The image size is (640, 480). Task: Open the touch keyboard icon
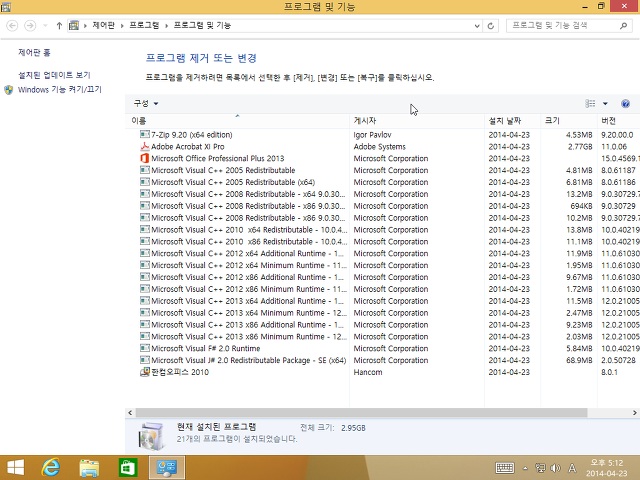pos(504,468)
